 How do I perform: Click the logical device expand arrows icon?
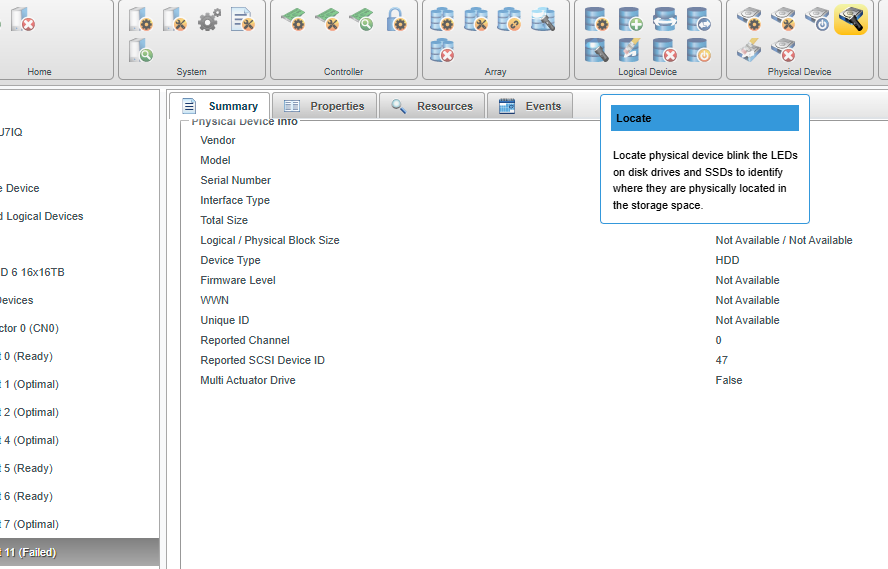click(664, 19)
